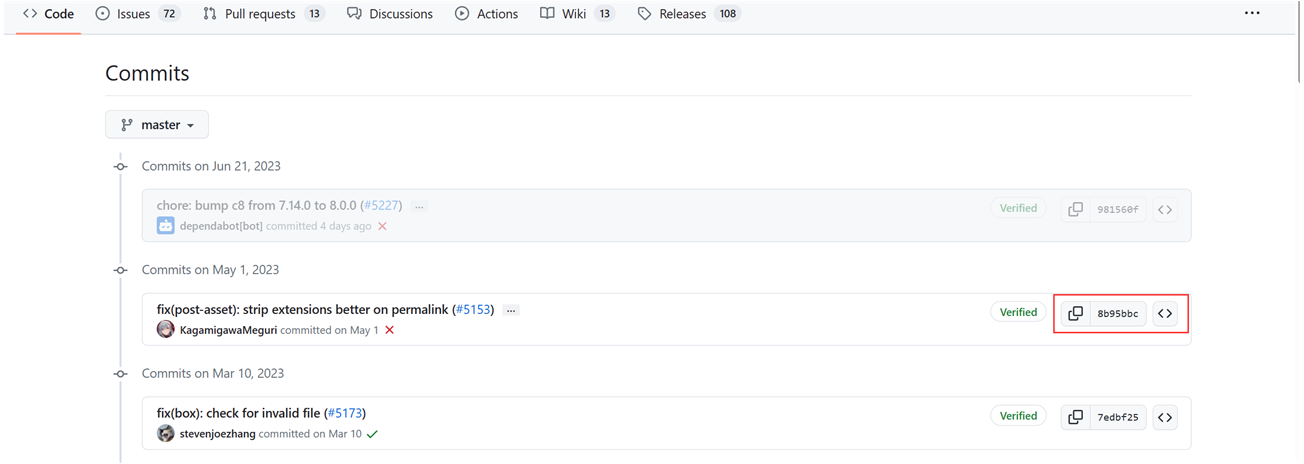
Task: Open the Releases tab
Action: pos(684,14)
